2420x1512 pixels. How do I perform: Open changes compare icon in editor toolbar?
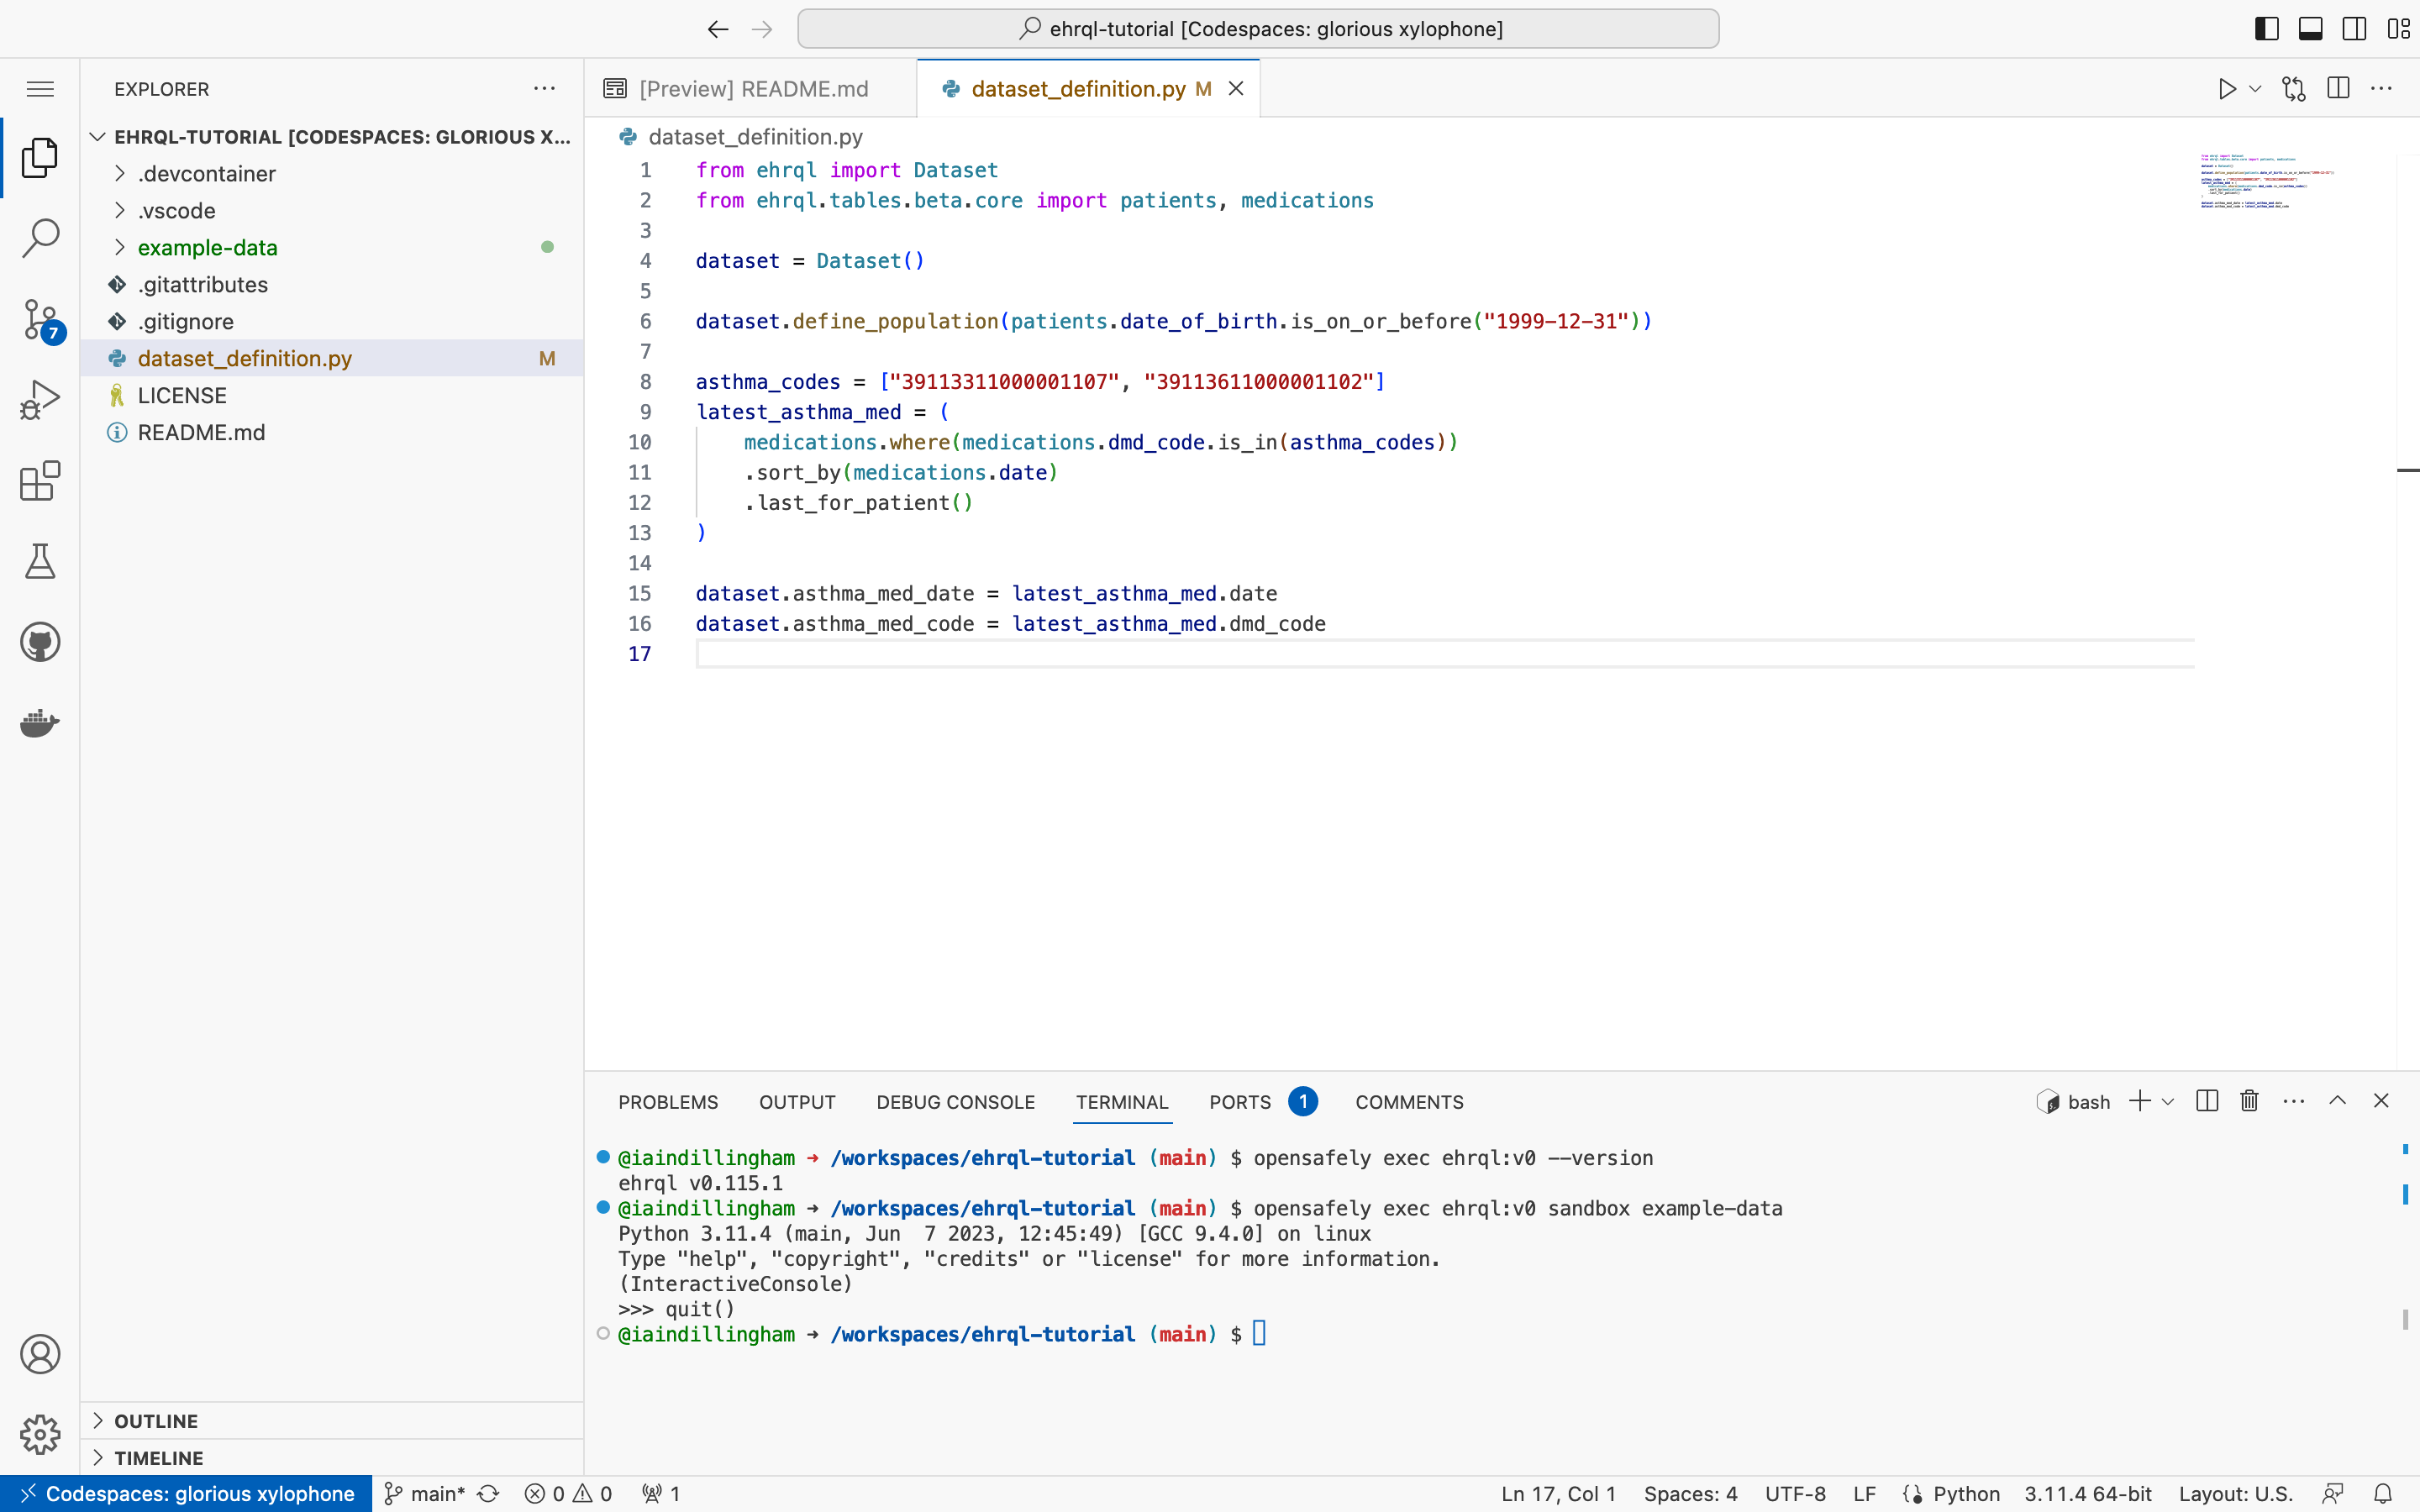[x=2294, y=89]
